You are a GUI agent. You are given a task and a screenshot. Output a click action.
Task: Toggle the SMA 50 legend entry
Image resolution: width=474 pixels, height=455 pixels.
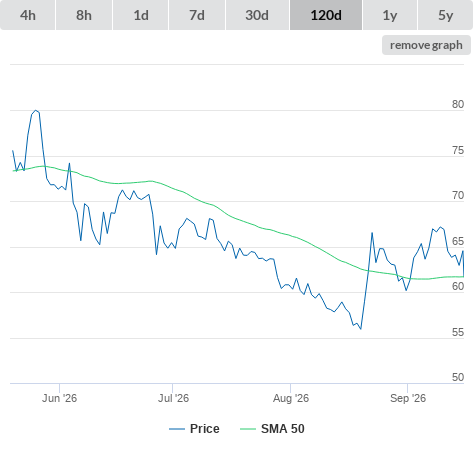(283, 429)
